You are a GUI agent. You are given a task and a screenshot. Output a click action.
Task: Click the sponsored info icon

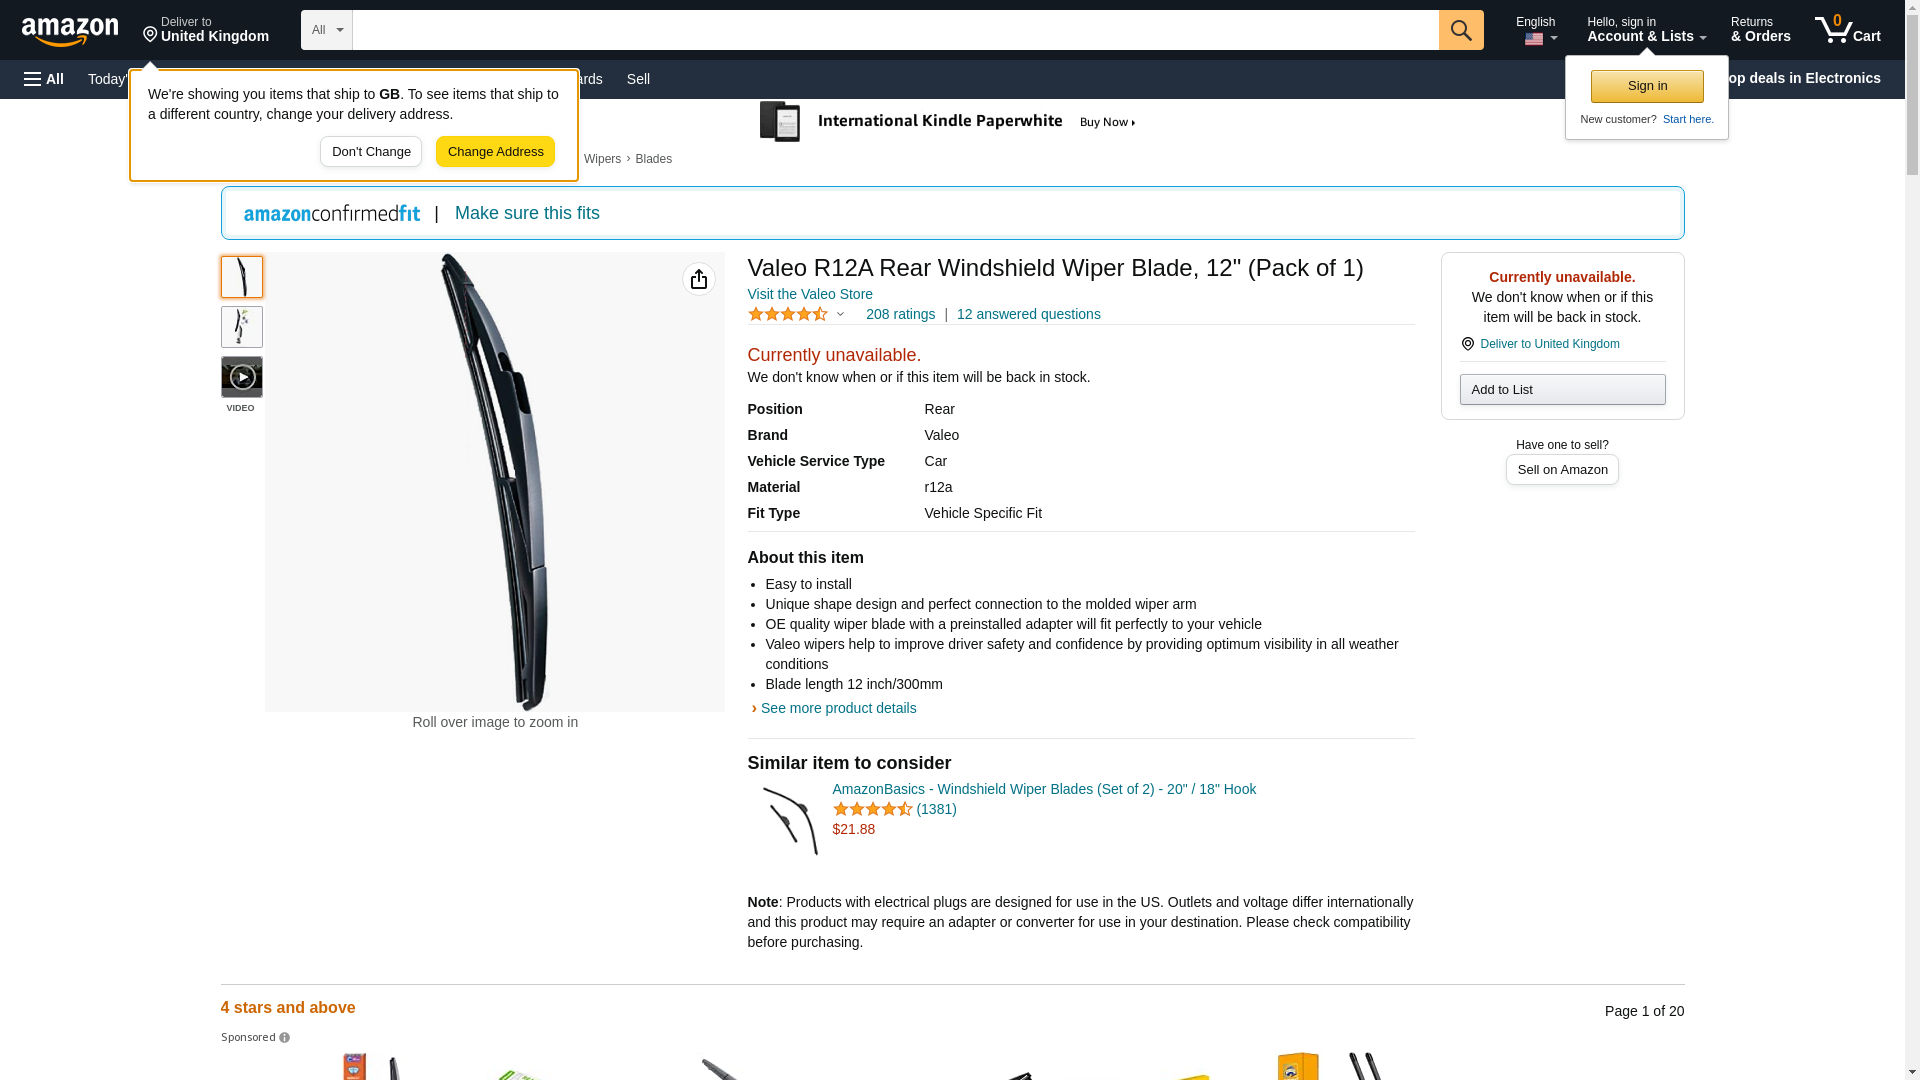(284, 1038)
